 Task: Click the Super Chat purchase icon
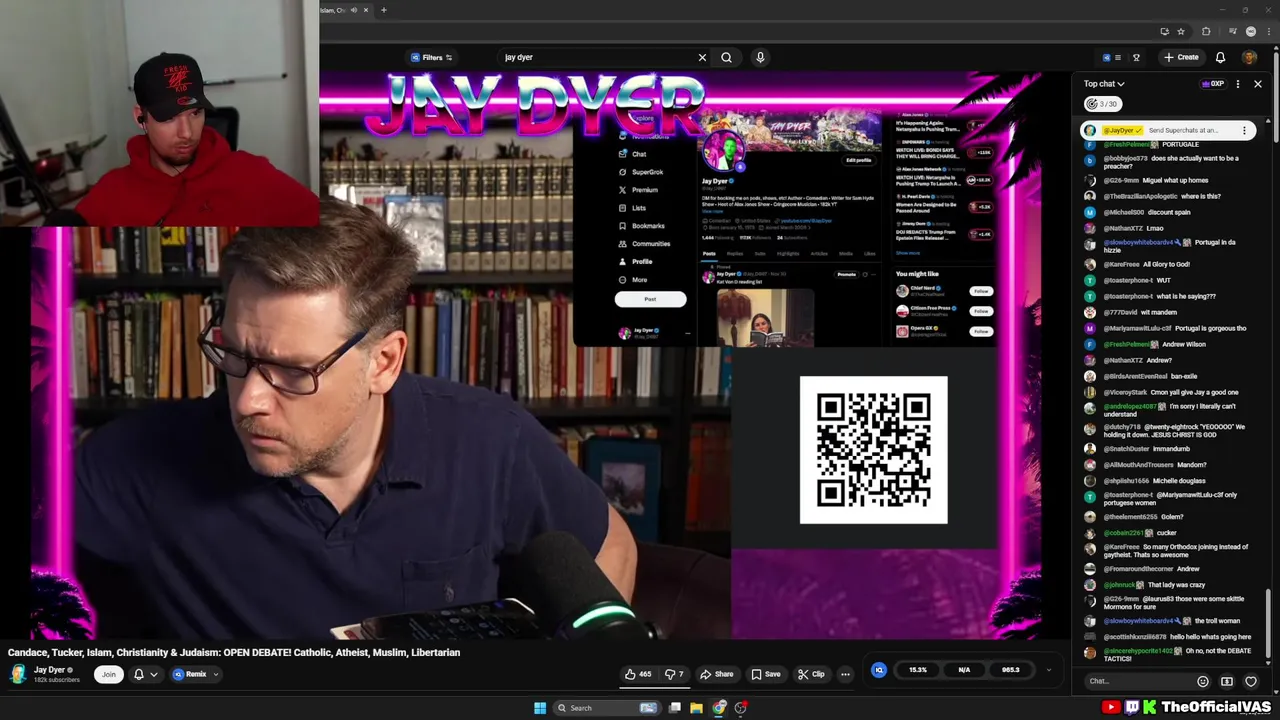[1227, 681]
